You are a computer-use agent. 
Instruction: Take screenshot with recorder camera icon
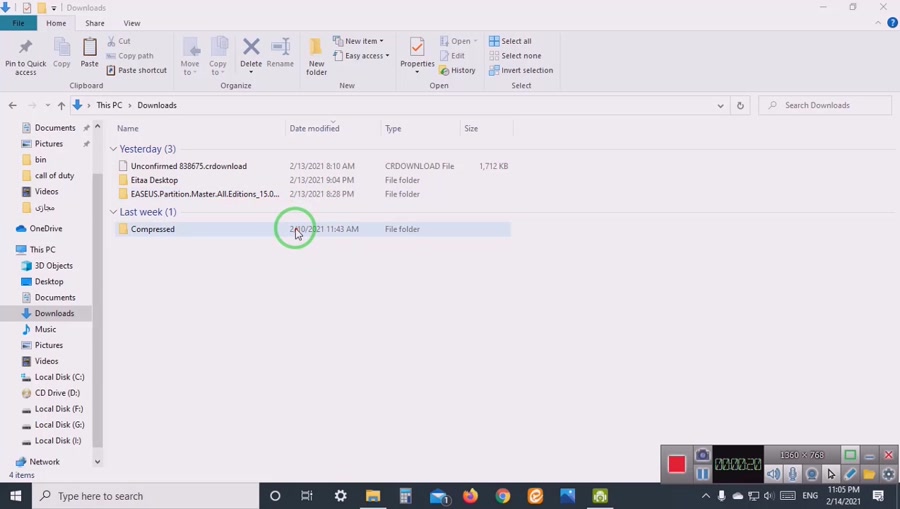click(702, 455)
